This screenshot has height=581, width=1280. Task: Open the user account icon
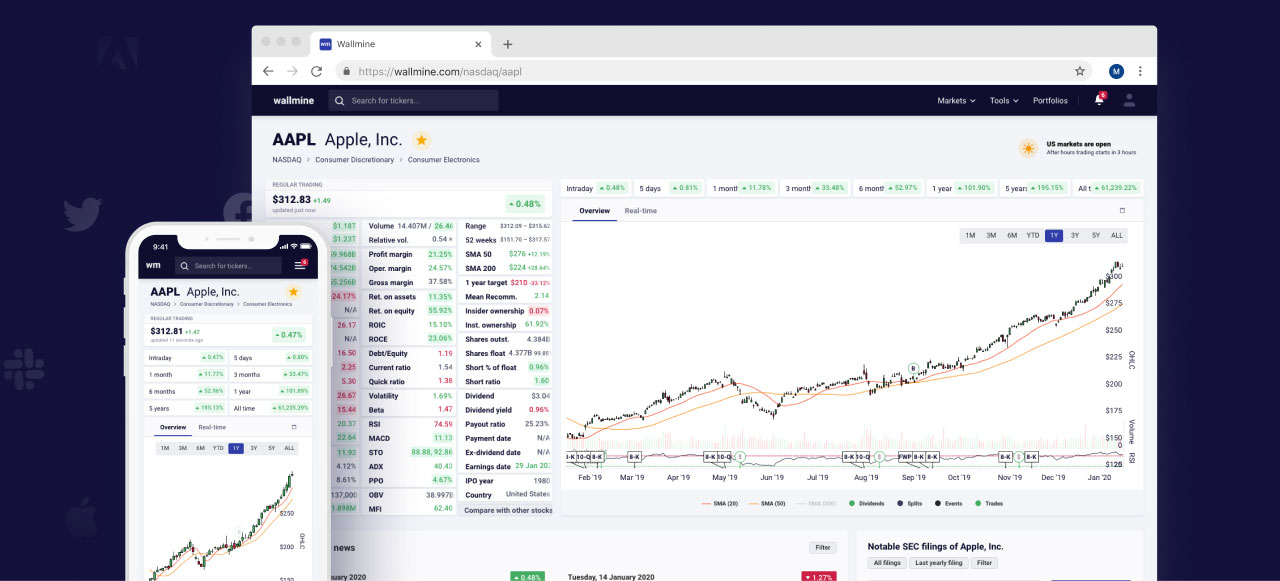click(x=1129, y=100)
